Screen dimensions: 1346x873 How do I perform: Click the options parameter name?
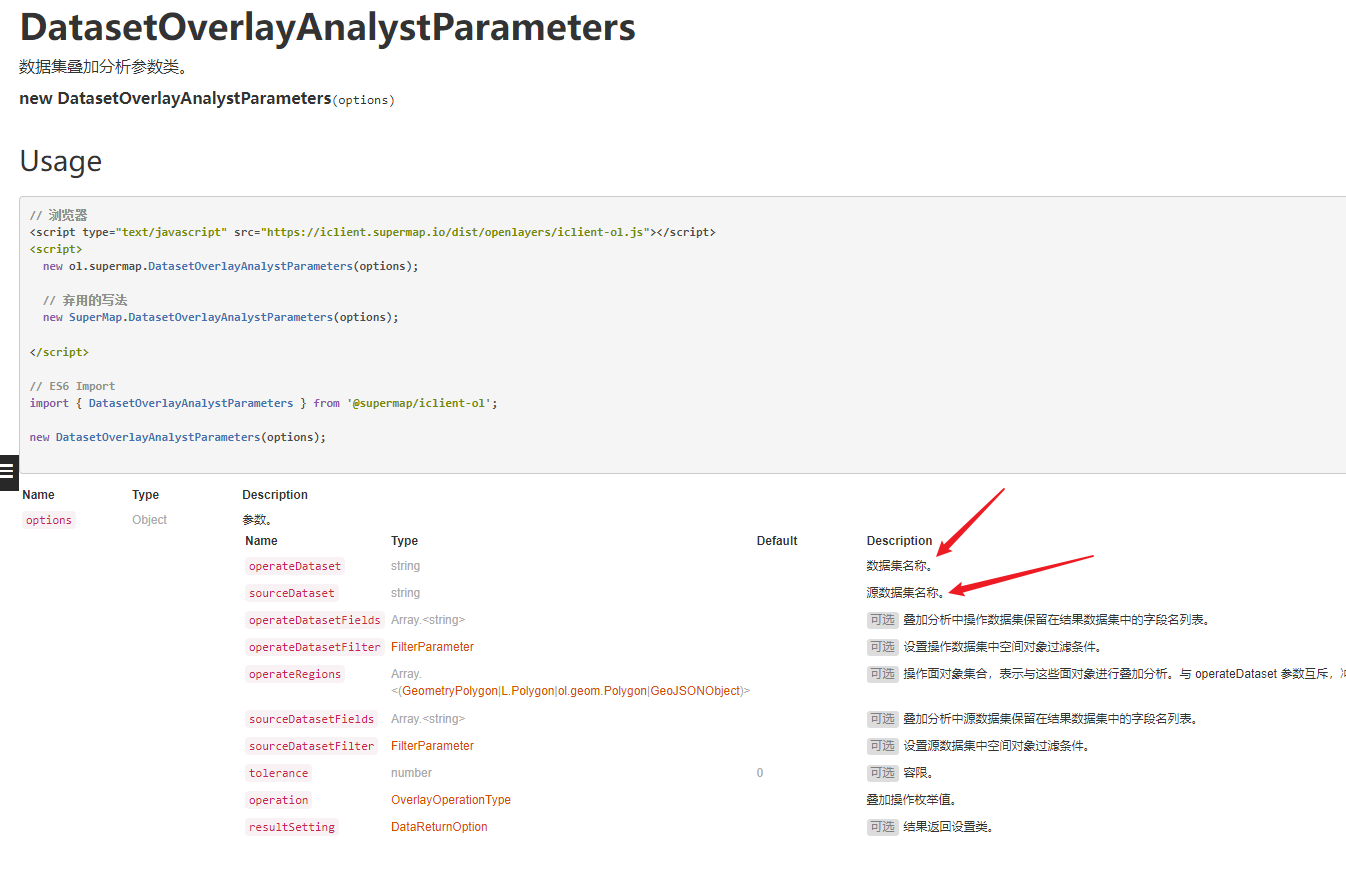49,520
